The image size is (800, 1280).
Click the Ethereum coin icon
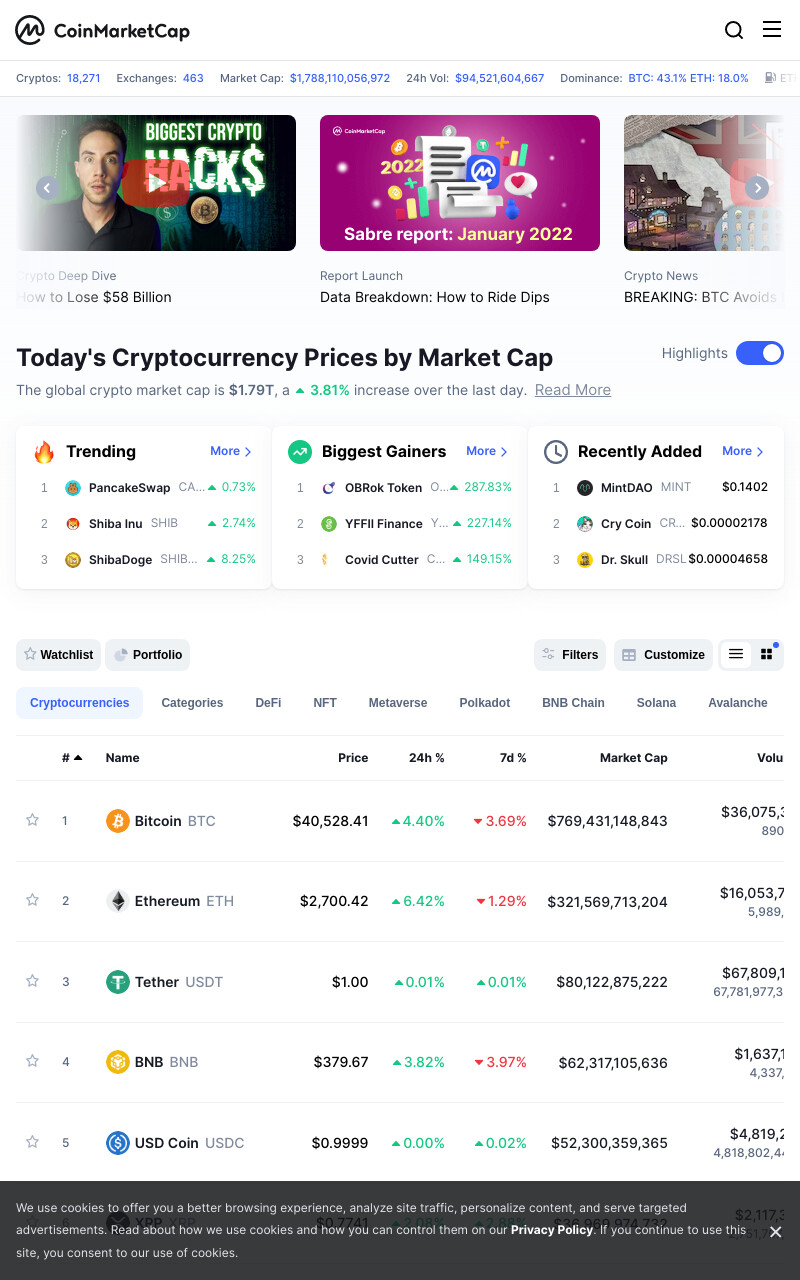pyautogui.click(x=118, y=901)
